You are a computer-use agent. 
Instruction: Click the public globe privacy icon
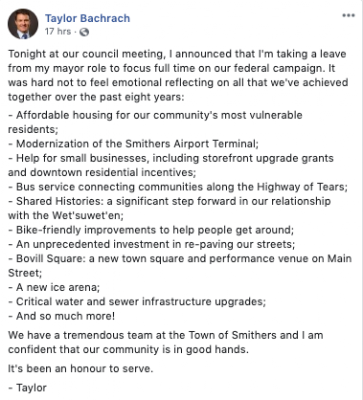coord(85,32)
